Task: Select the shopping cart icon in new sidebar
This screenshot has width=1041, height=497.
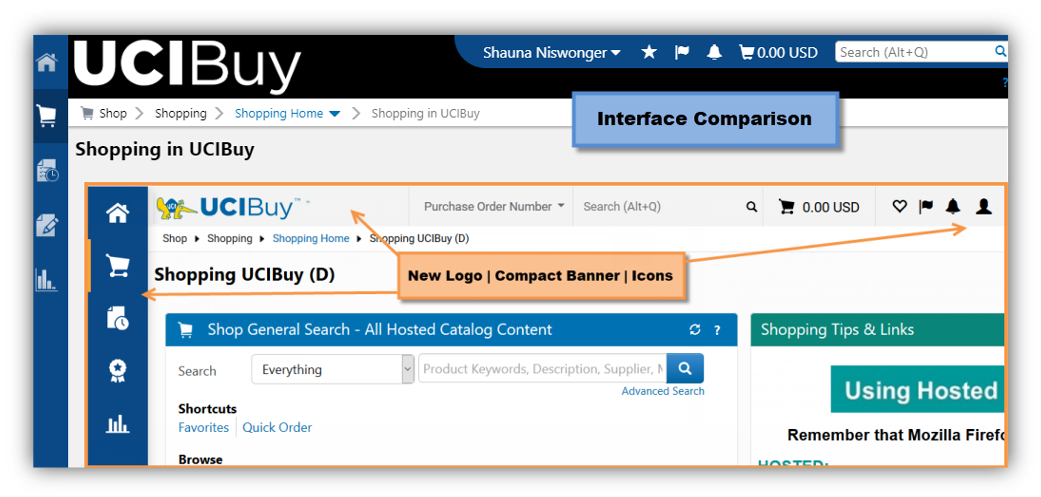Action: coord(118,266)
